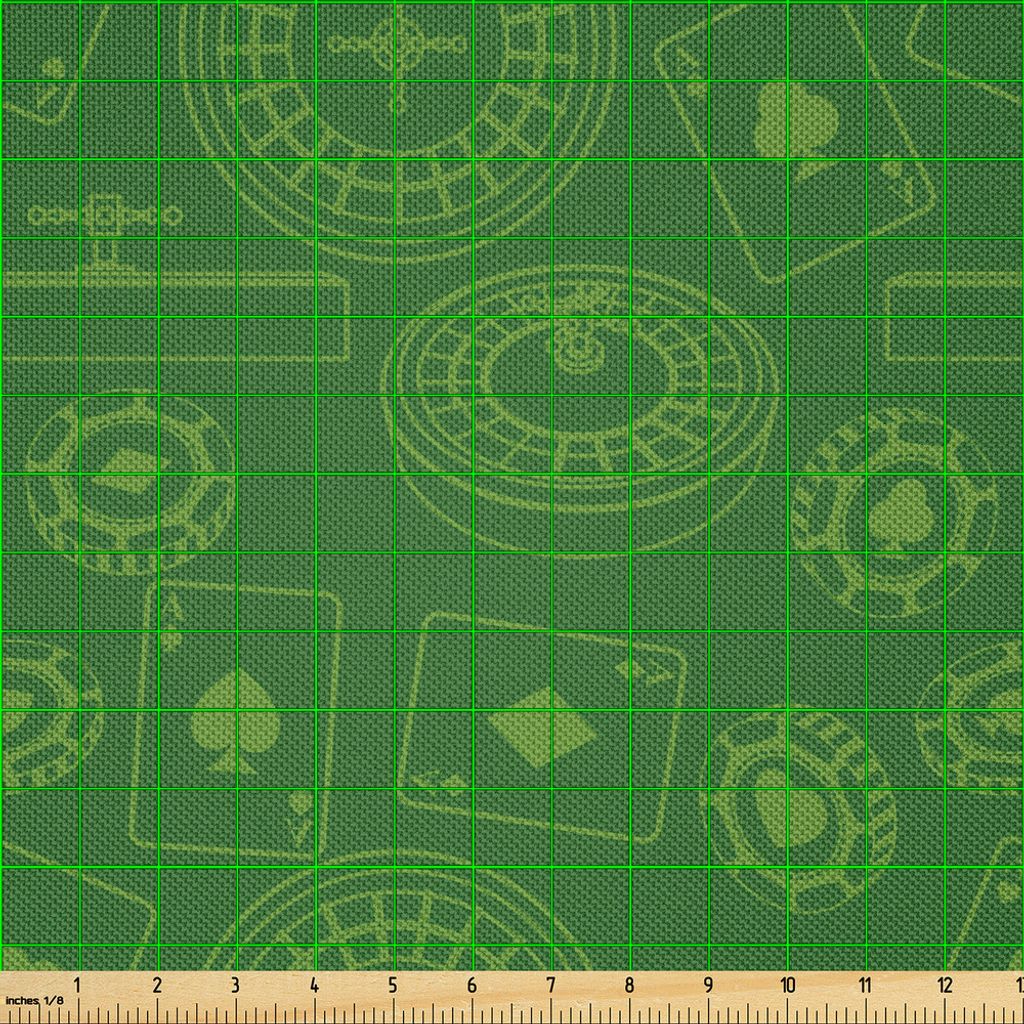Screen dimensions: 1024x1024
Task: Pick the number 4 on the ruler
Action: (x=314, y=985)
